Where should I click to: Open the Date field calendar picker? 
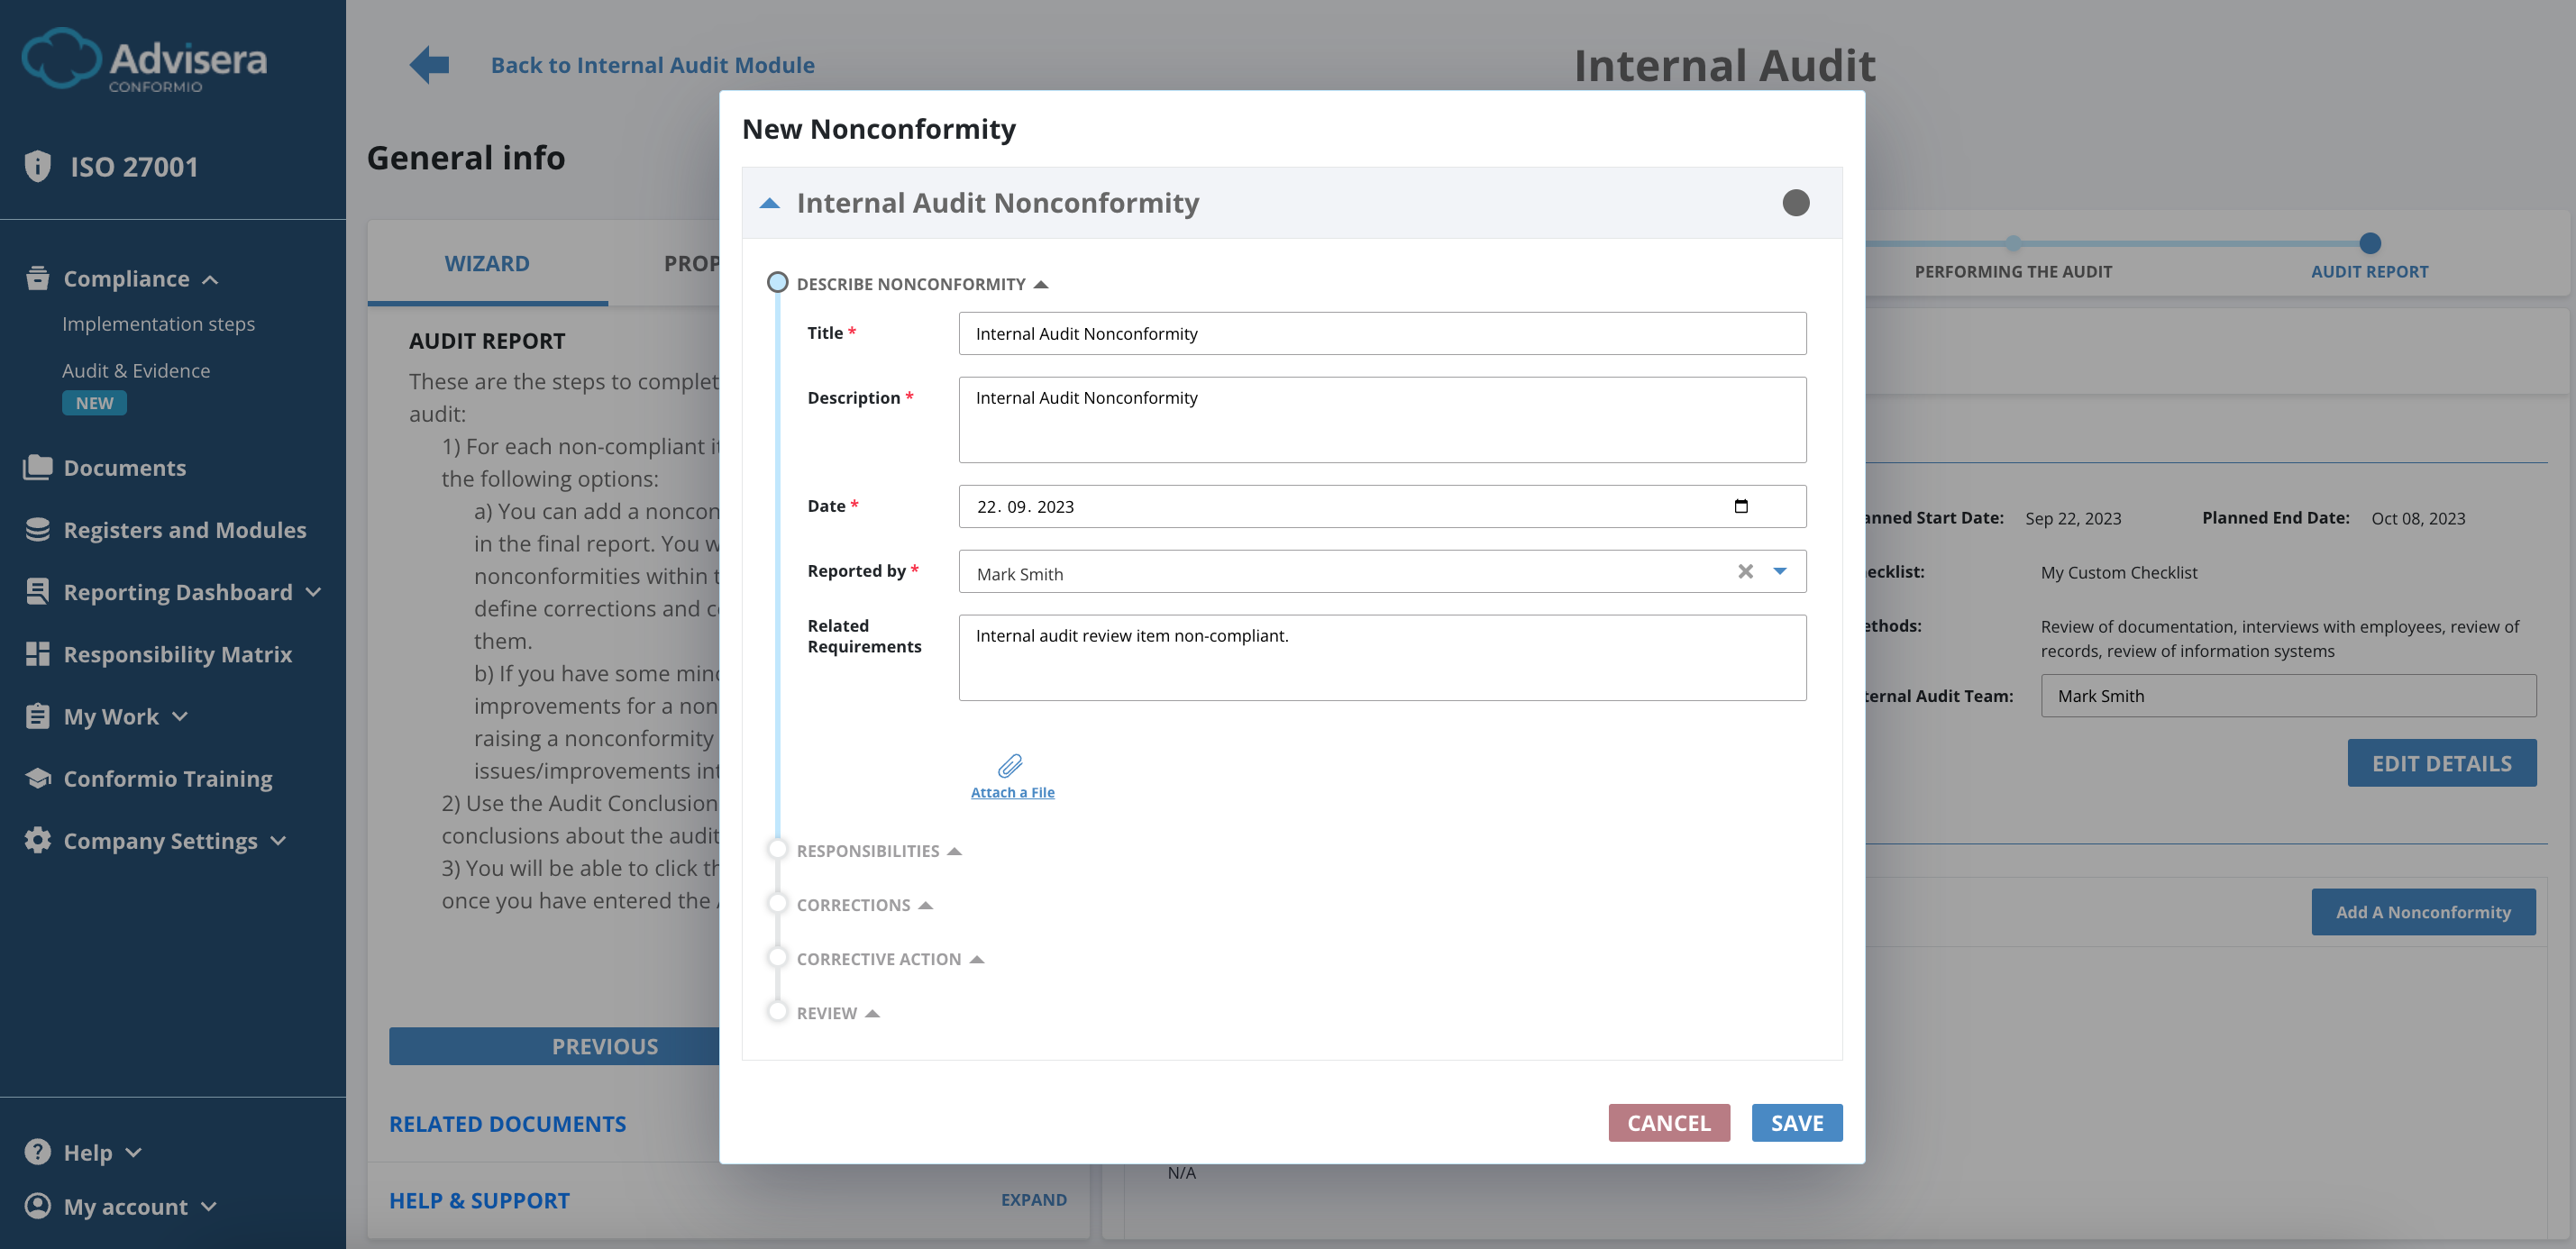coord(1742,506)
